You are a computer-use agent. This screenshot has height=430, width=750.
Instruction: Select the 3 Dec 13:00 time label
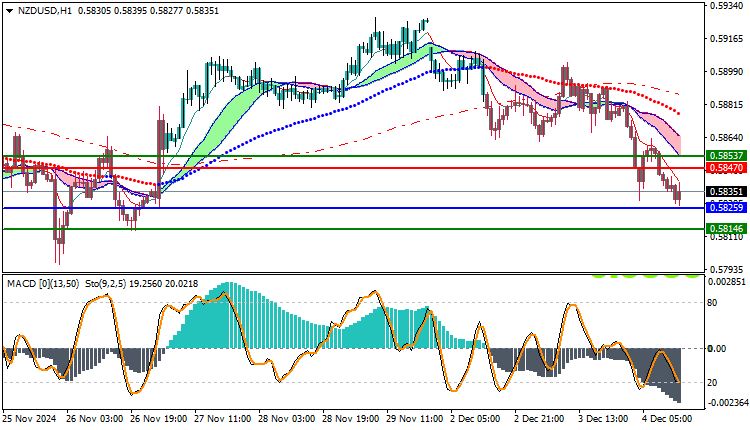(604, 419)
